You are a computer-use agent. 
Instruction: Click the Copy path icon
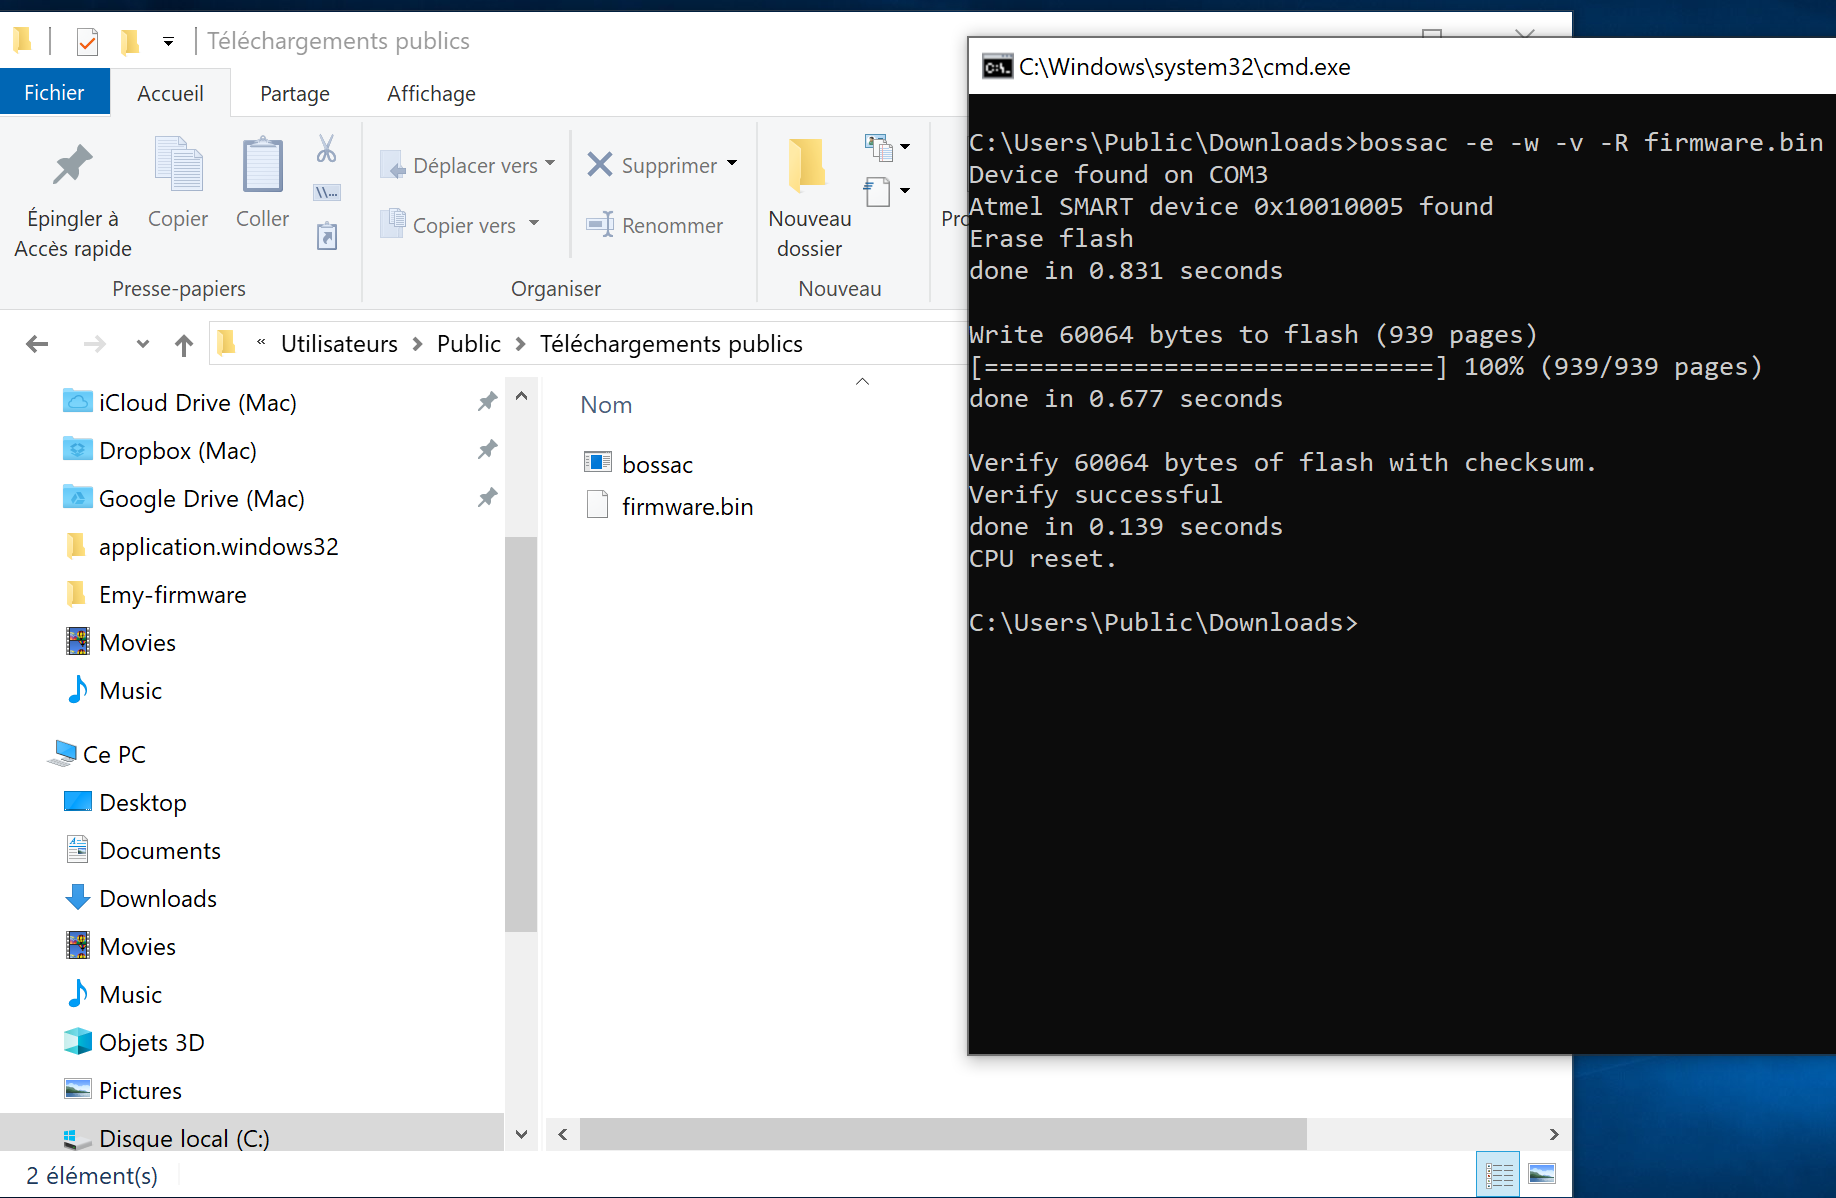[x=326, y=192]
